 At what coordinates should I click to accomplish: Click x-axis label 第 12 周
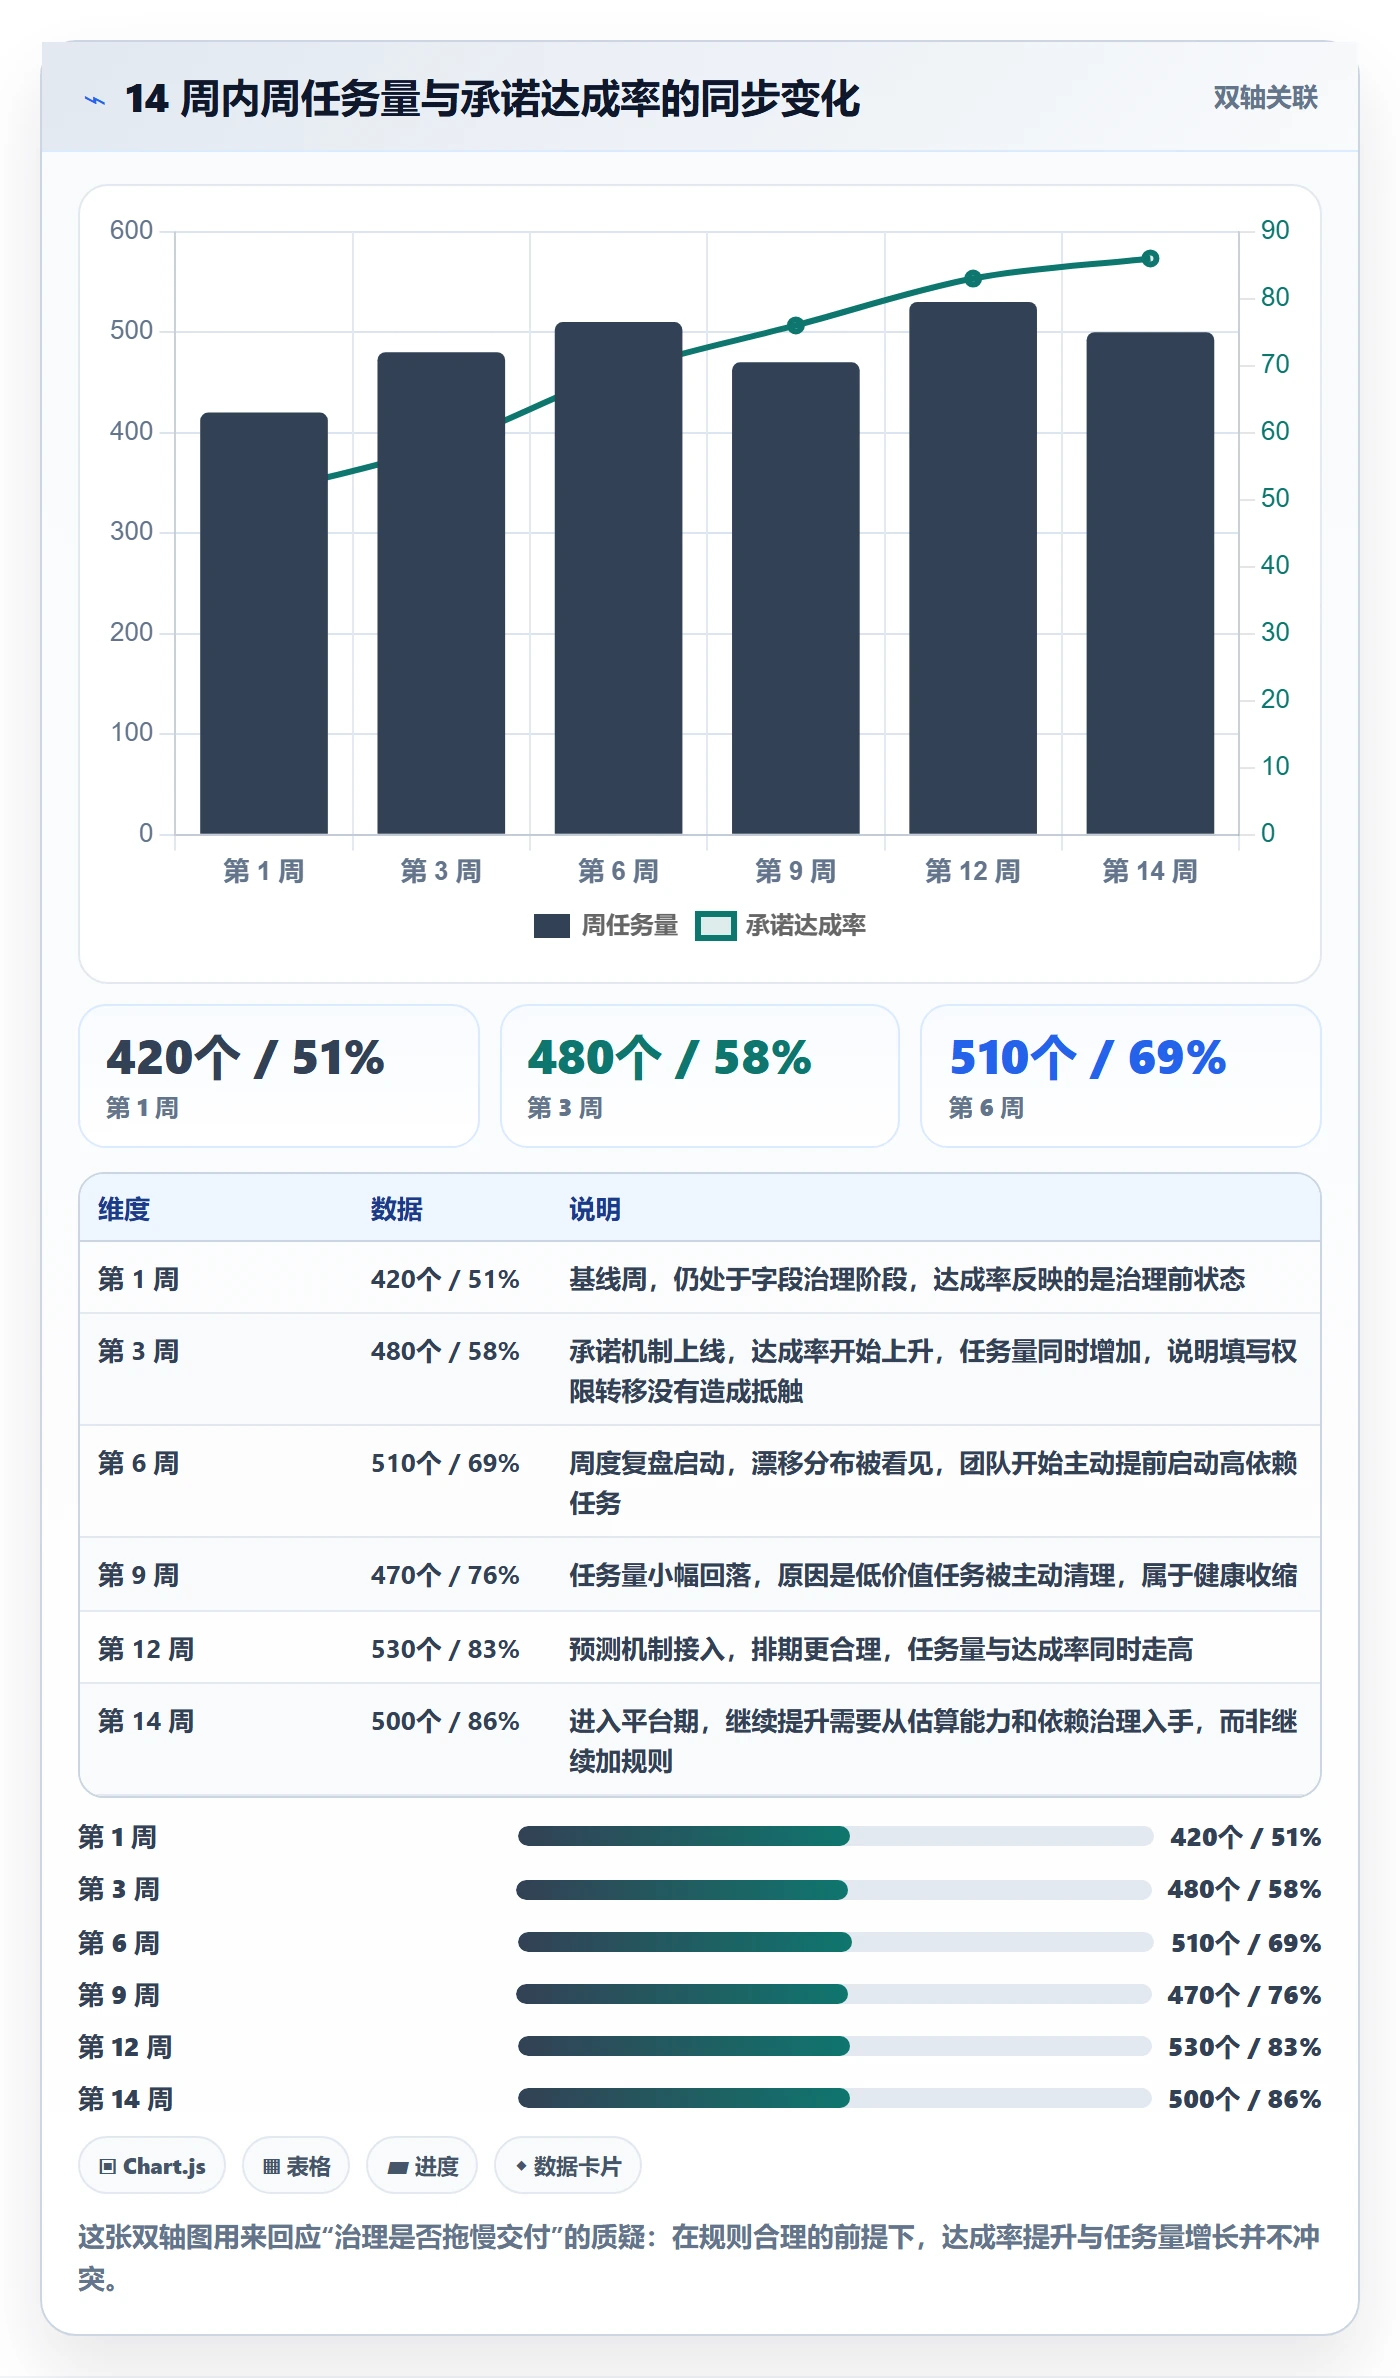pyautogui.click(x=973, y=871)
